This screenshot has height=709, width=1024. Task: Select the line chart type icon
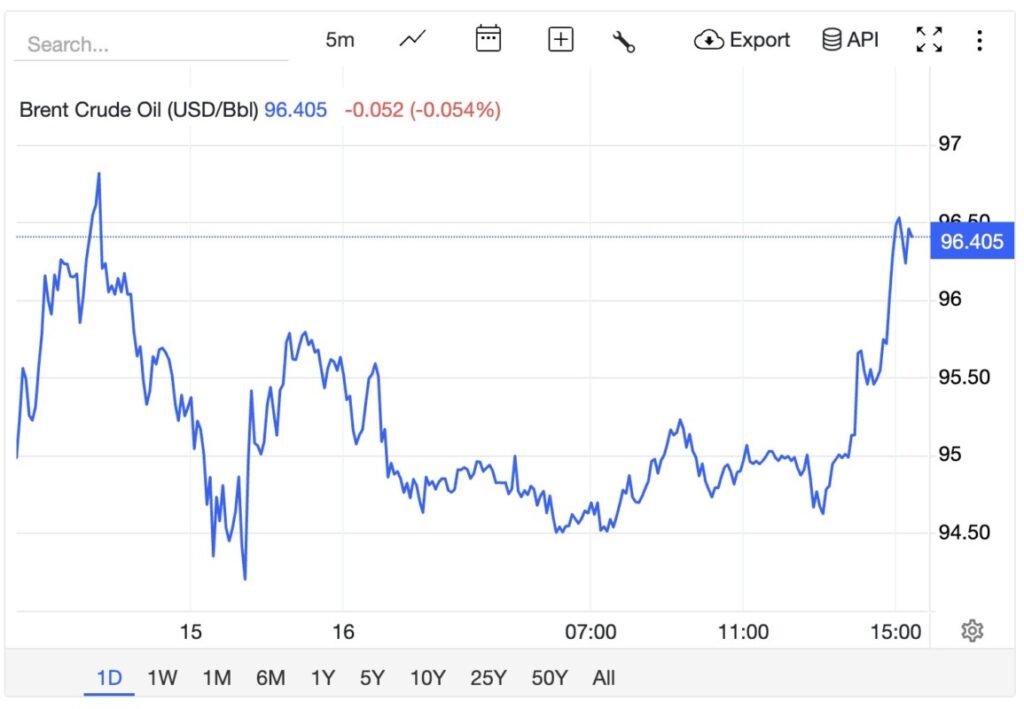pyautogui.click(x=412, y=39)
